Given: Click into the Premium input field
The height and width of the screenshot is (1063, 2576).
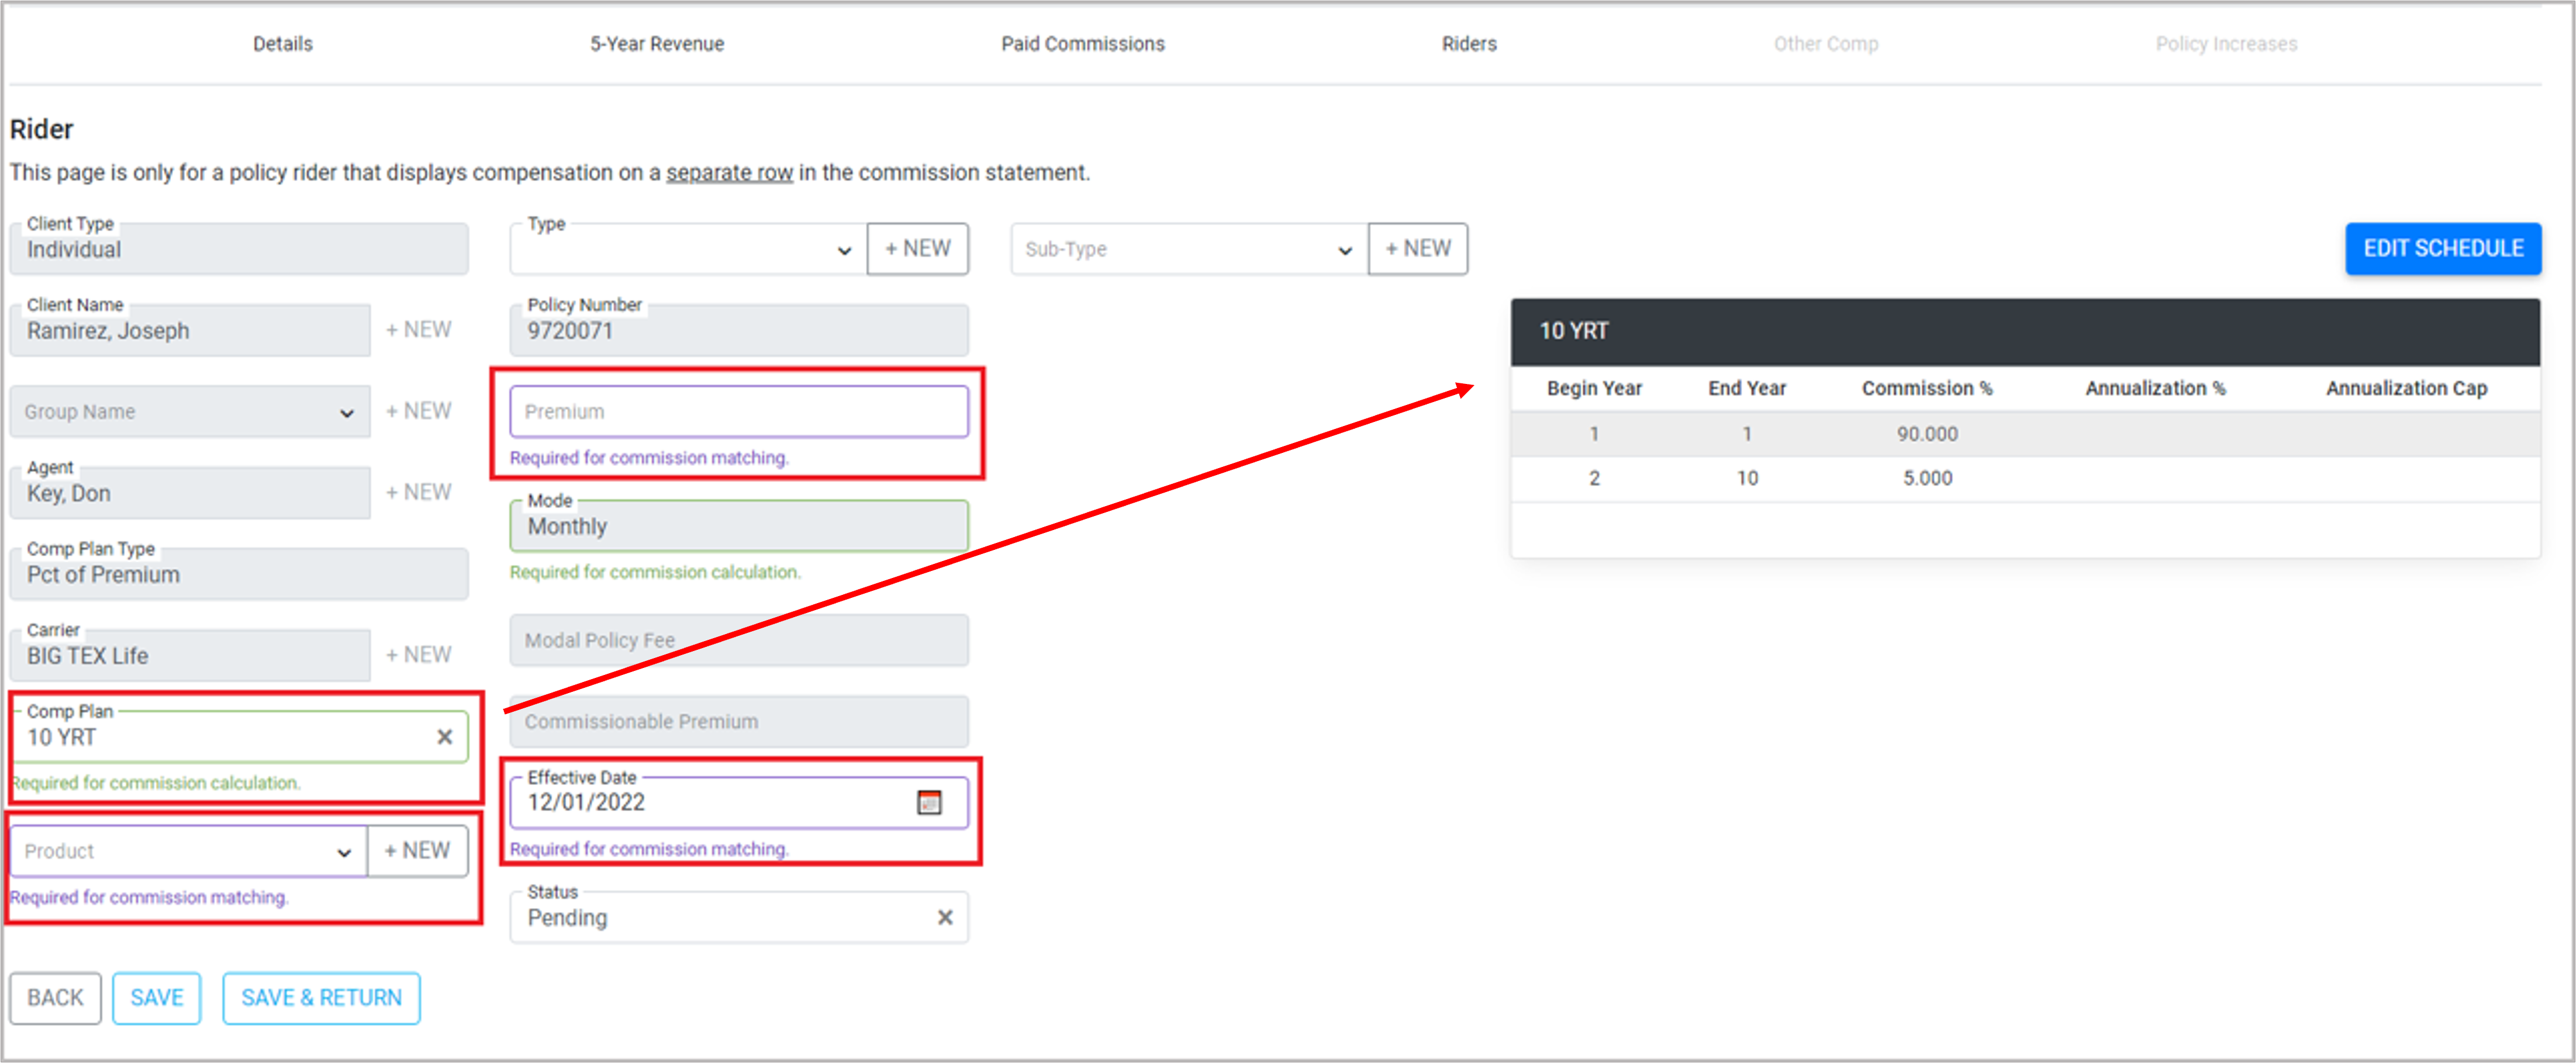Looking at the screenshot, I should pyautogui.click(x=738, y=412).
